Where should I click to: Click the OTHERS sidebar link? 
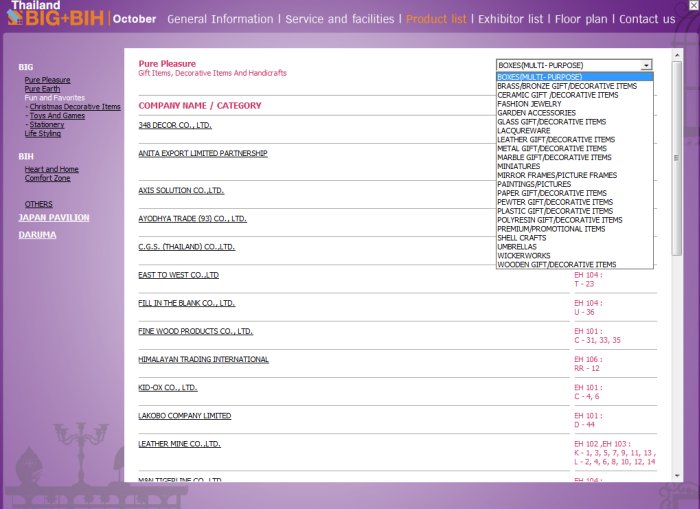39,204
